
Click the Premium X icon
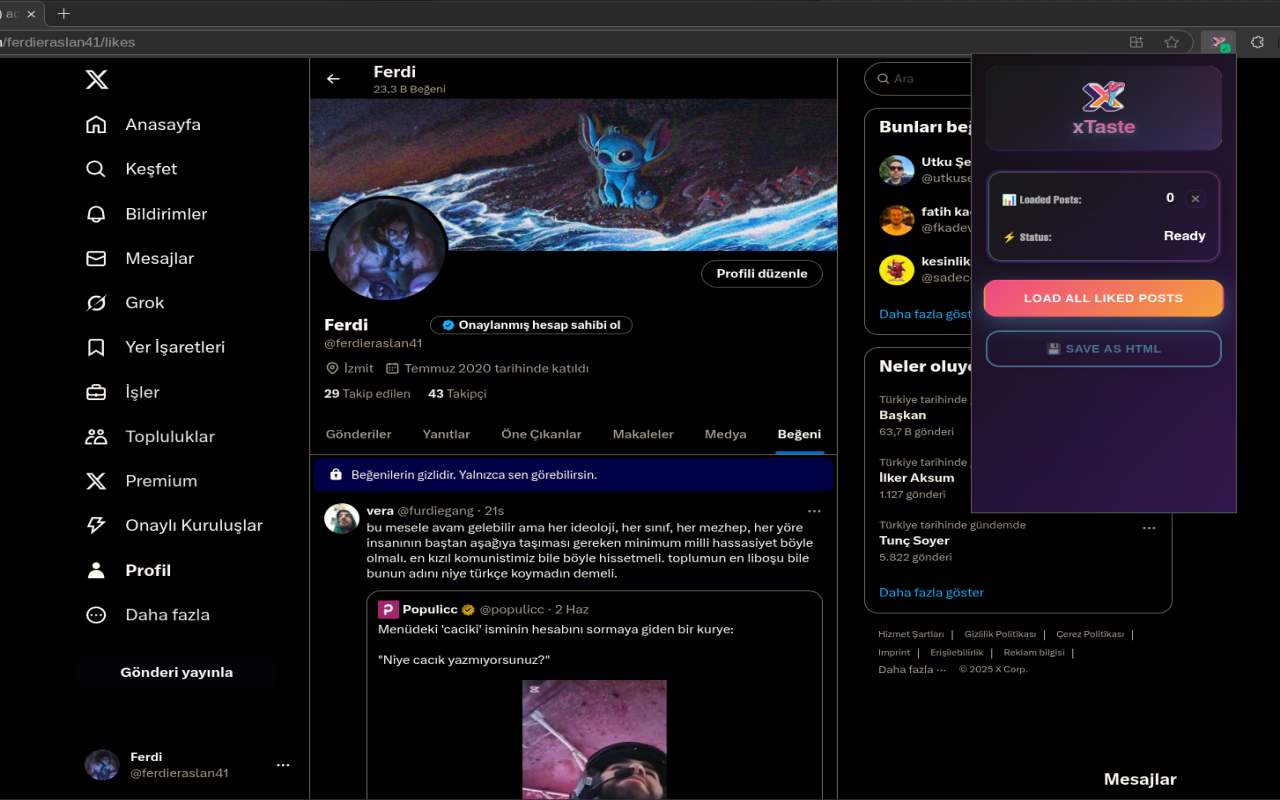coord(96,481)
